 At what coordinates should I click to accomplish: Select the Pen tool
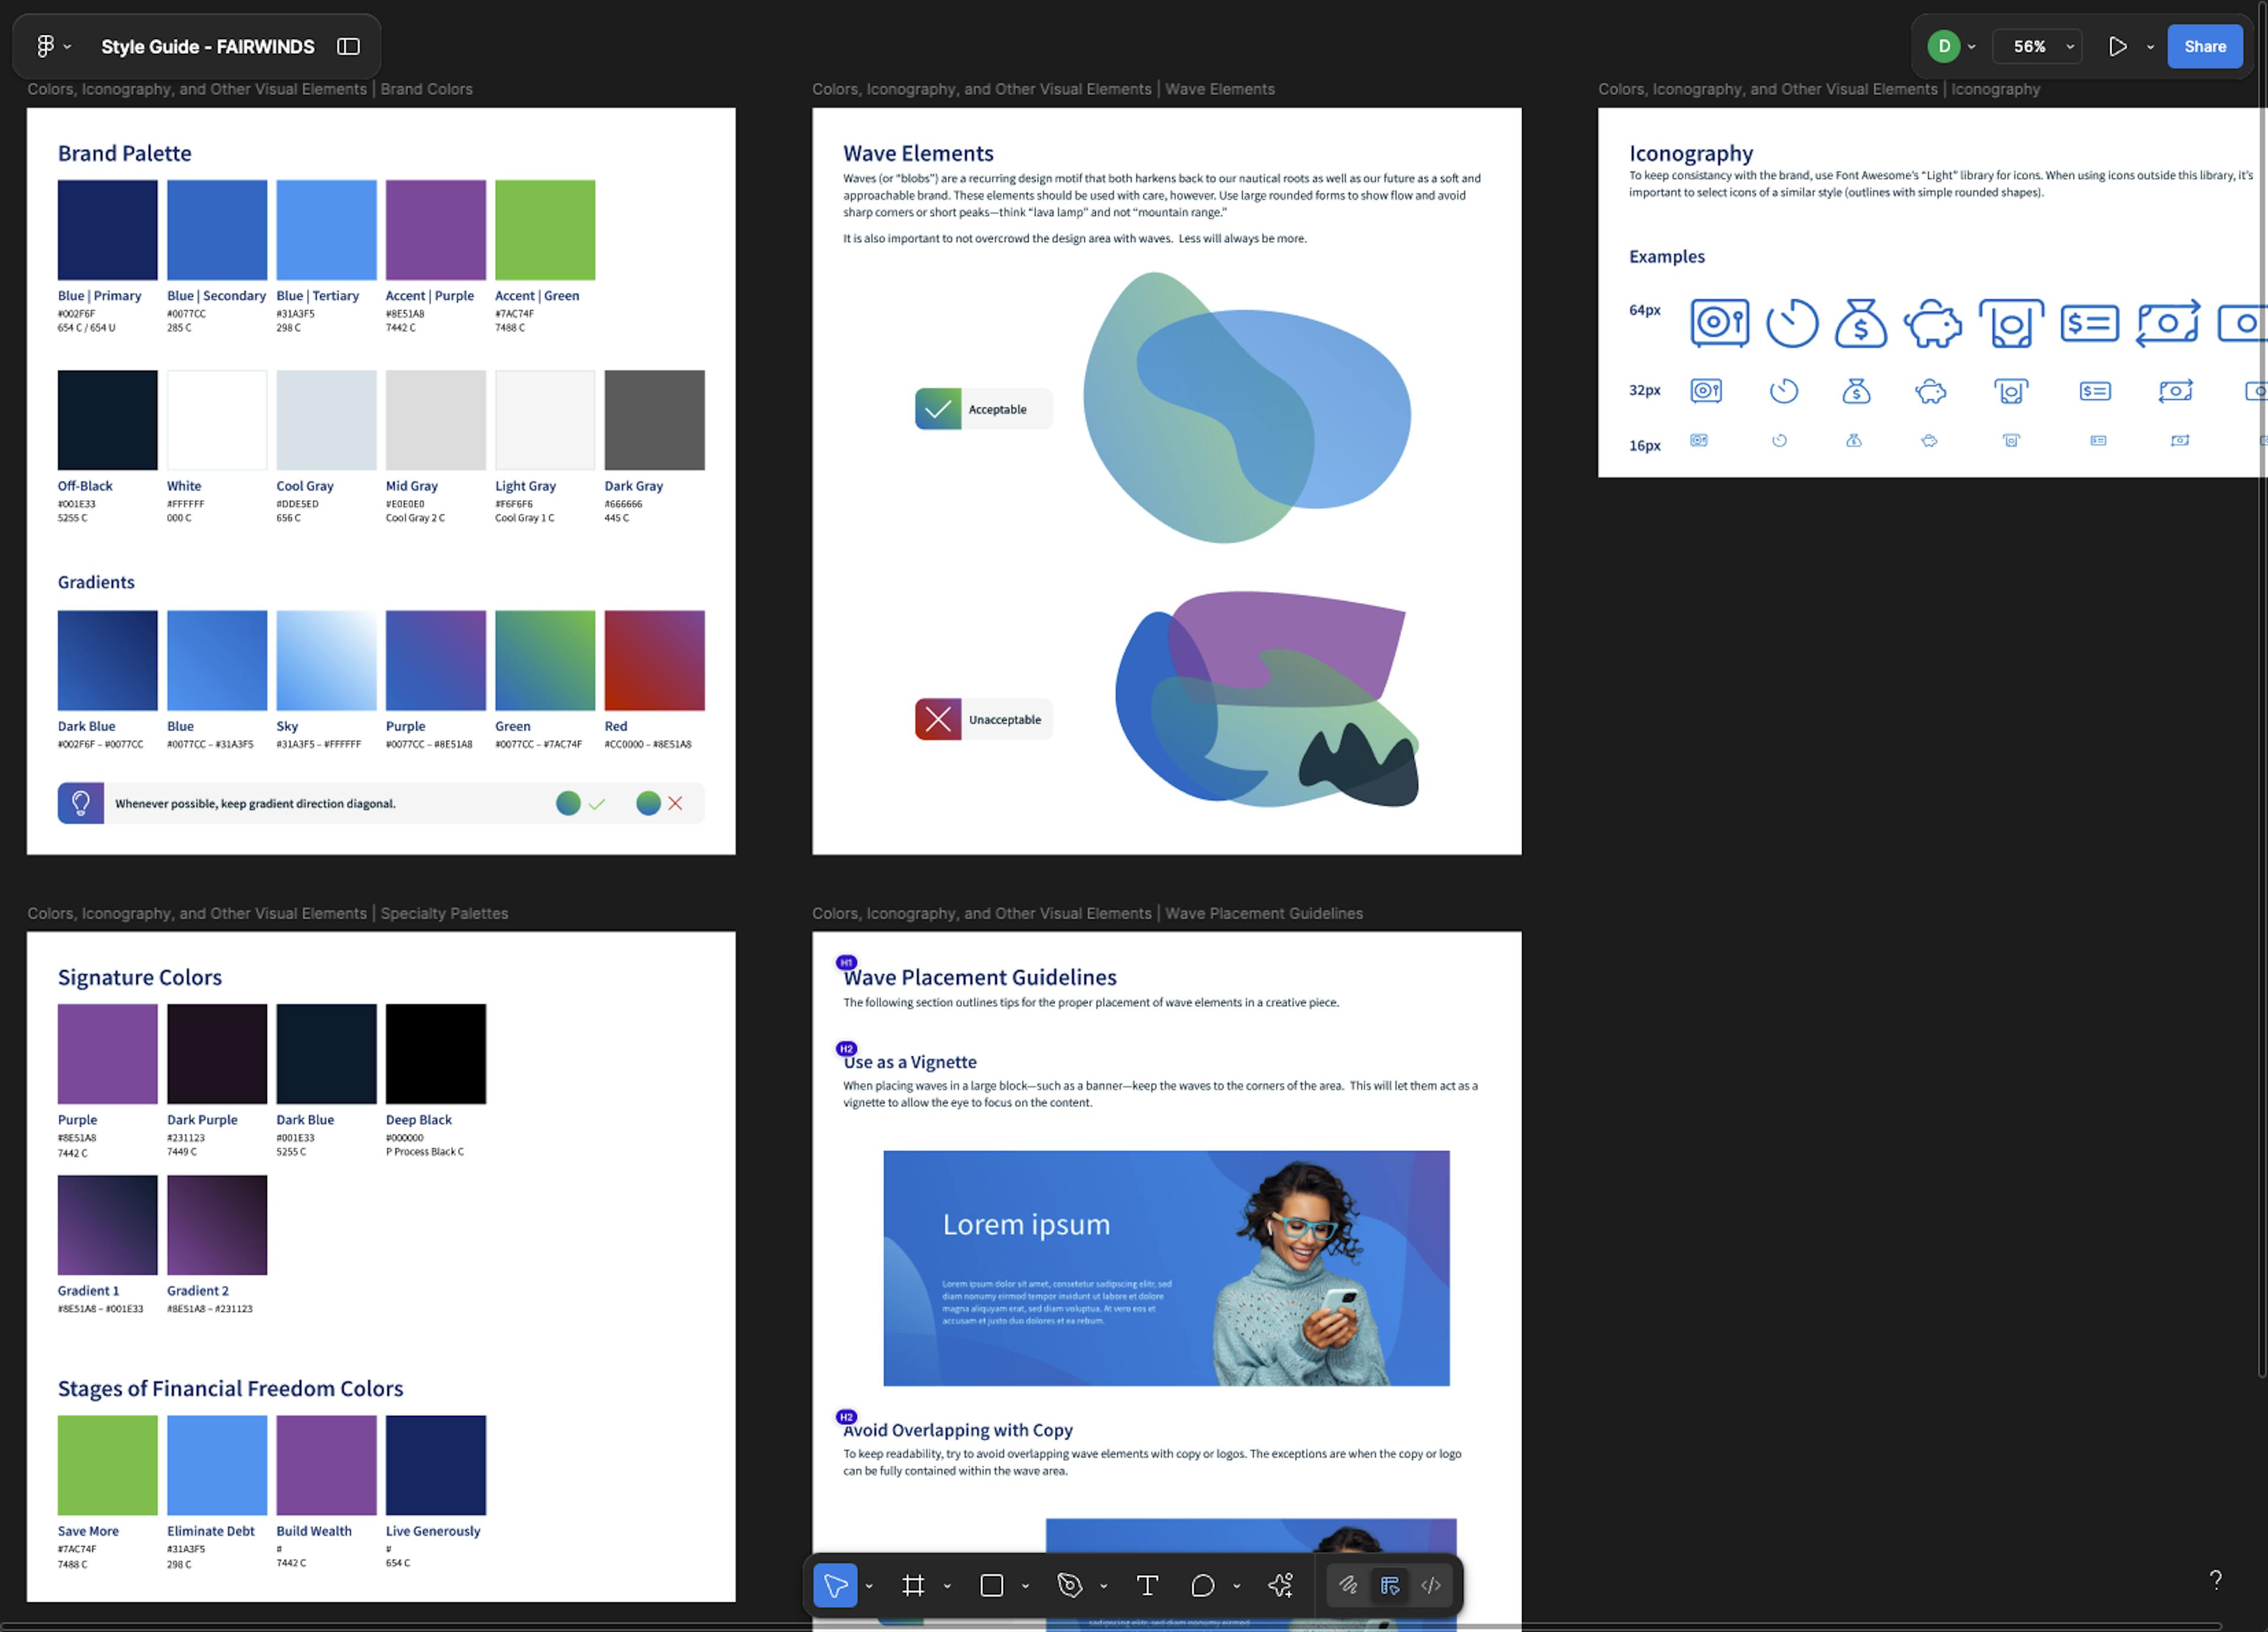(1069, 1585)
